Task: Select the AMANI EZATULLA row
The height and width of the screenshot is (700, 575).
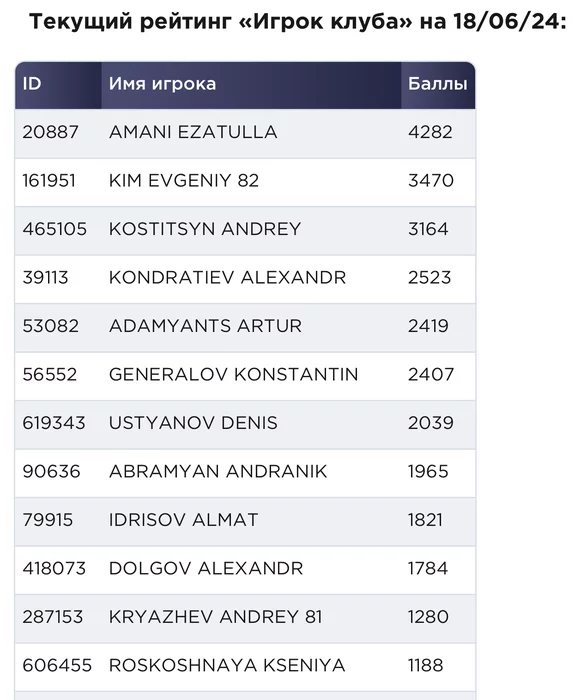Action: click(245, 133)
